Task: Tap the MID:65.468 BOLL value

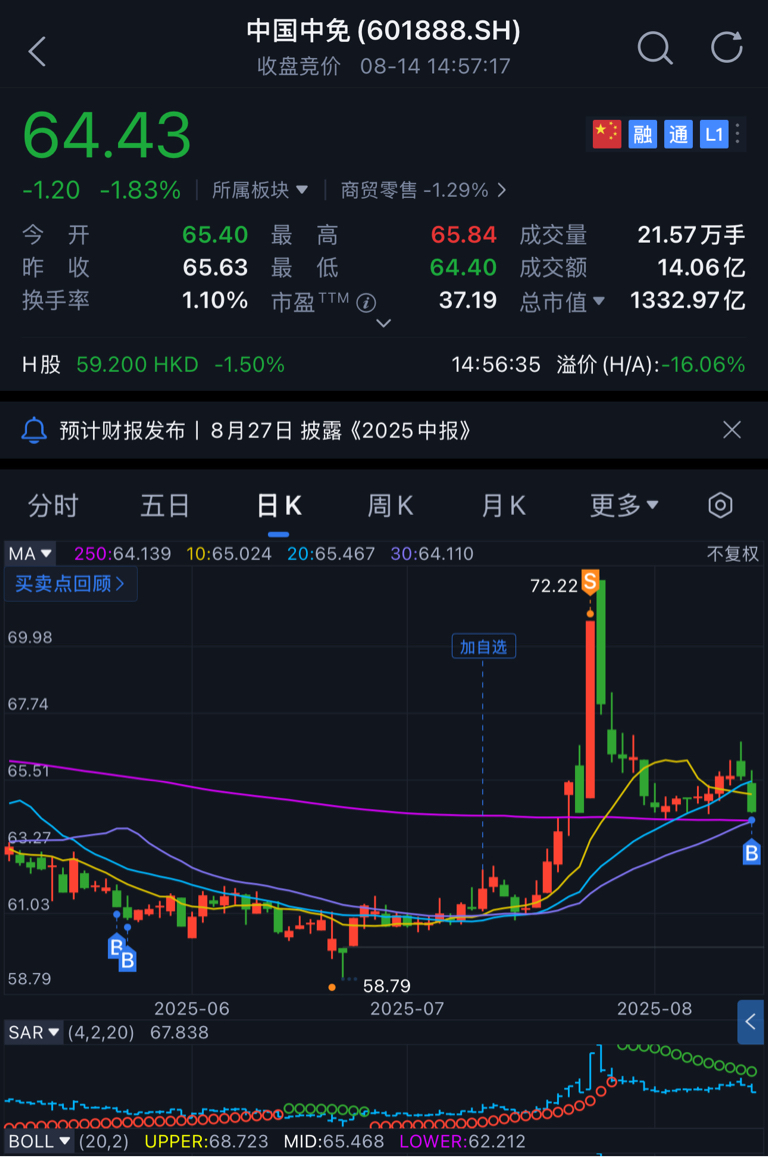Action: [333, 1142]
